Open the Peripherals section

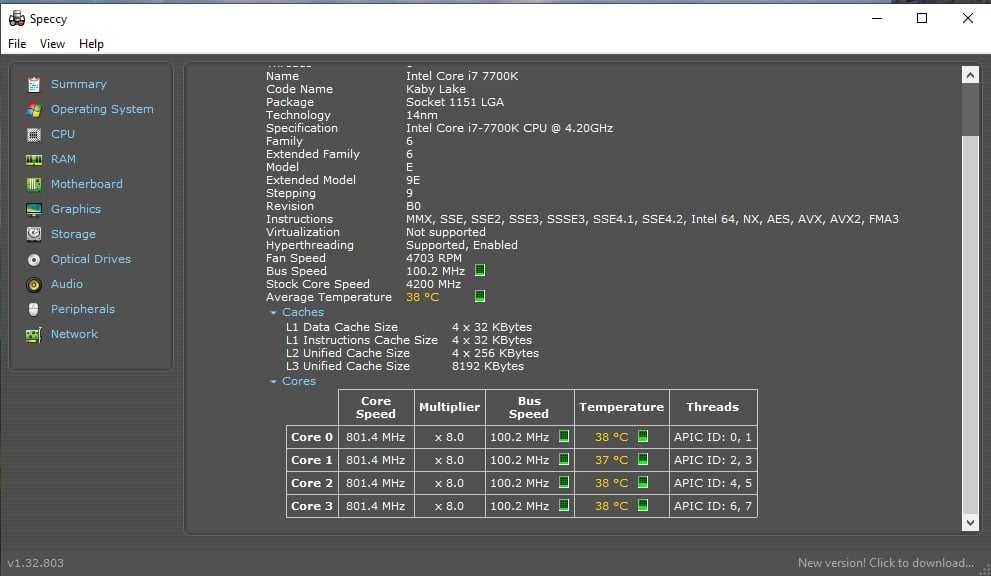(x=83, y=309)
